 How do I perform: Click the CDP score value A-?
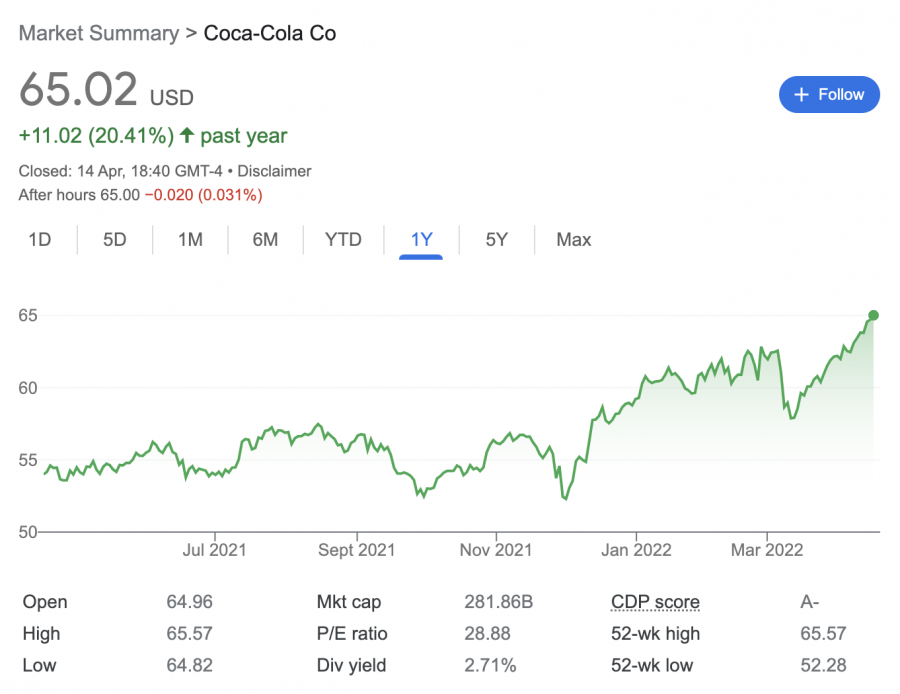click(x=809, y=602)
